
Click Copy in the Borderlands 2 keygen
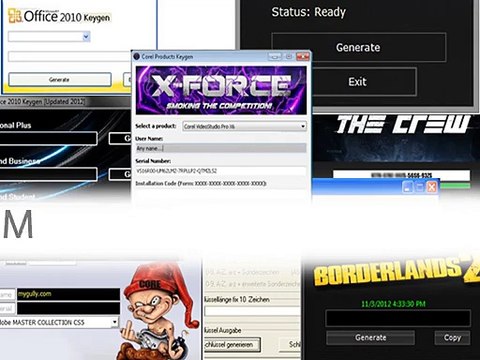point(452,338)
